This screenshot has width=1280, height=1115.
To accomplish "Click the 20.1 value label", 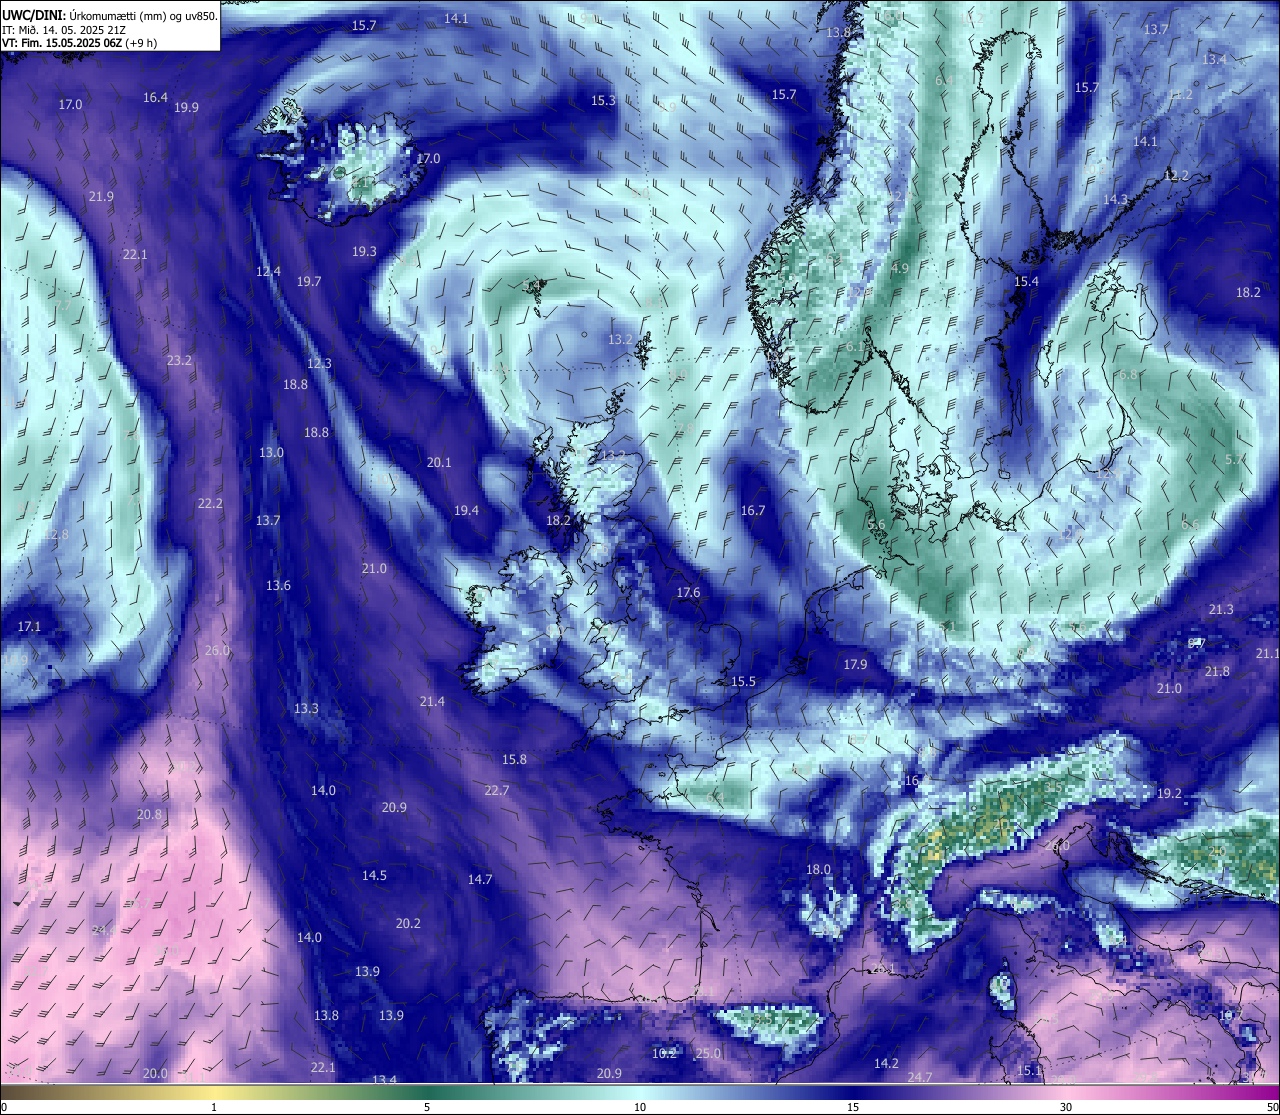I will coord(439,462).
